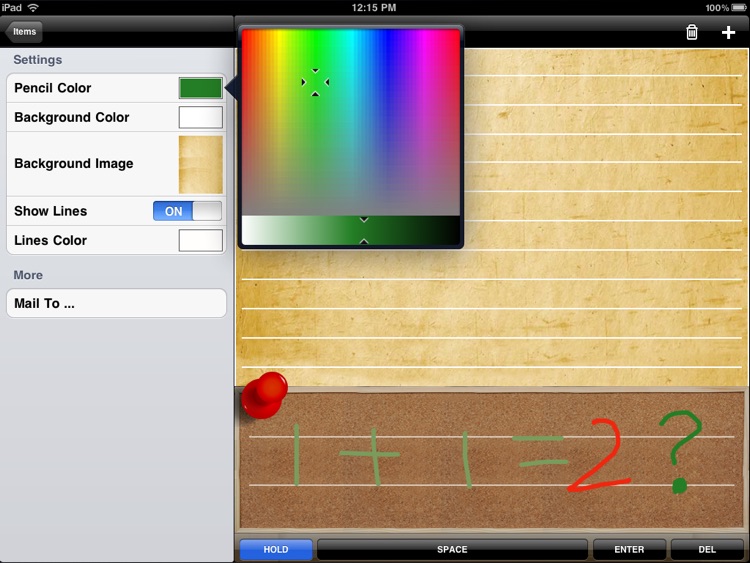Open the Lines Color swatch
This screenshot has height=563, width=750.
pyautogui.click(x=200, y=240)
